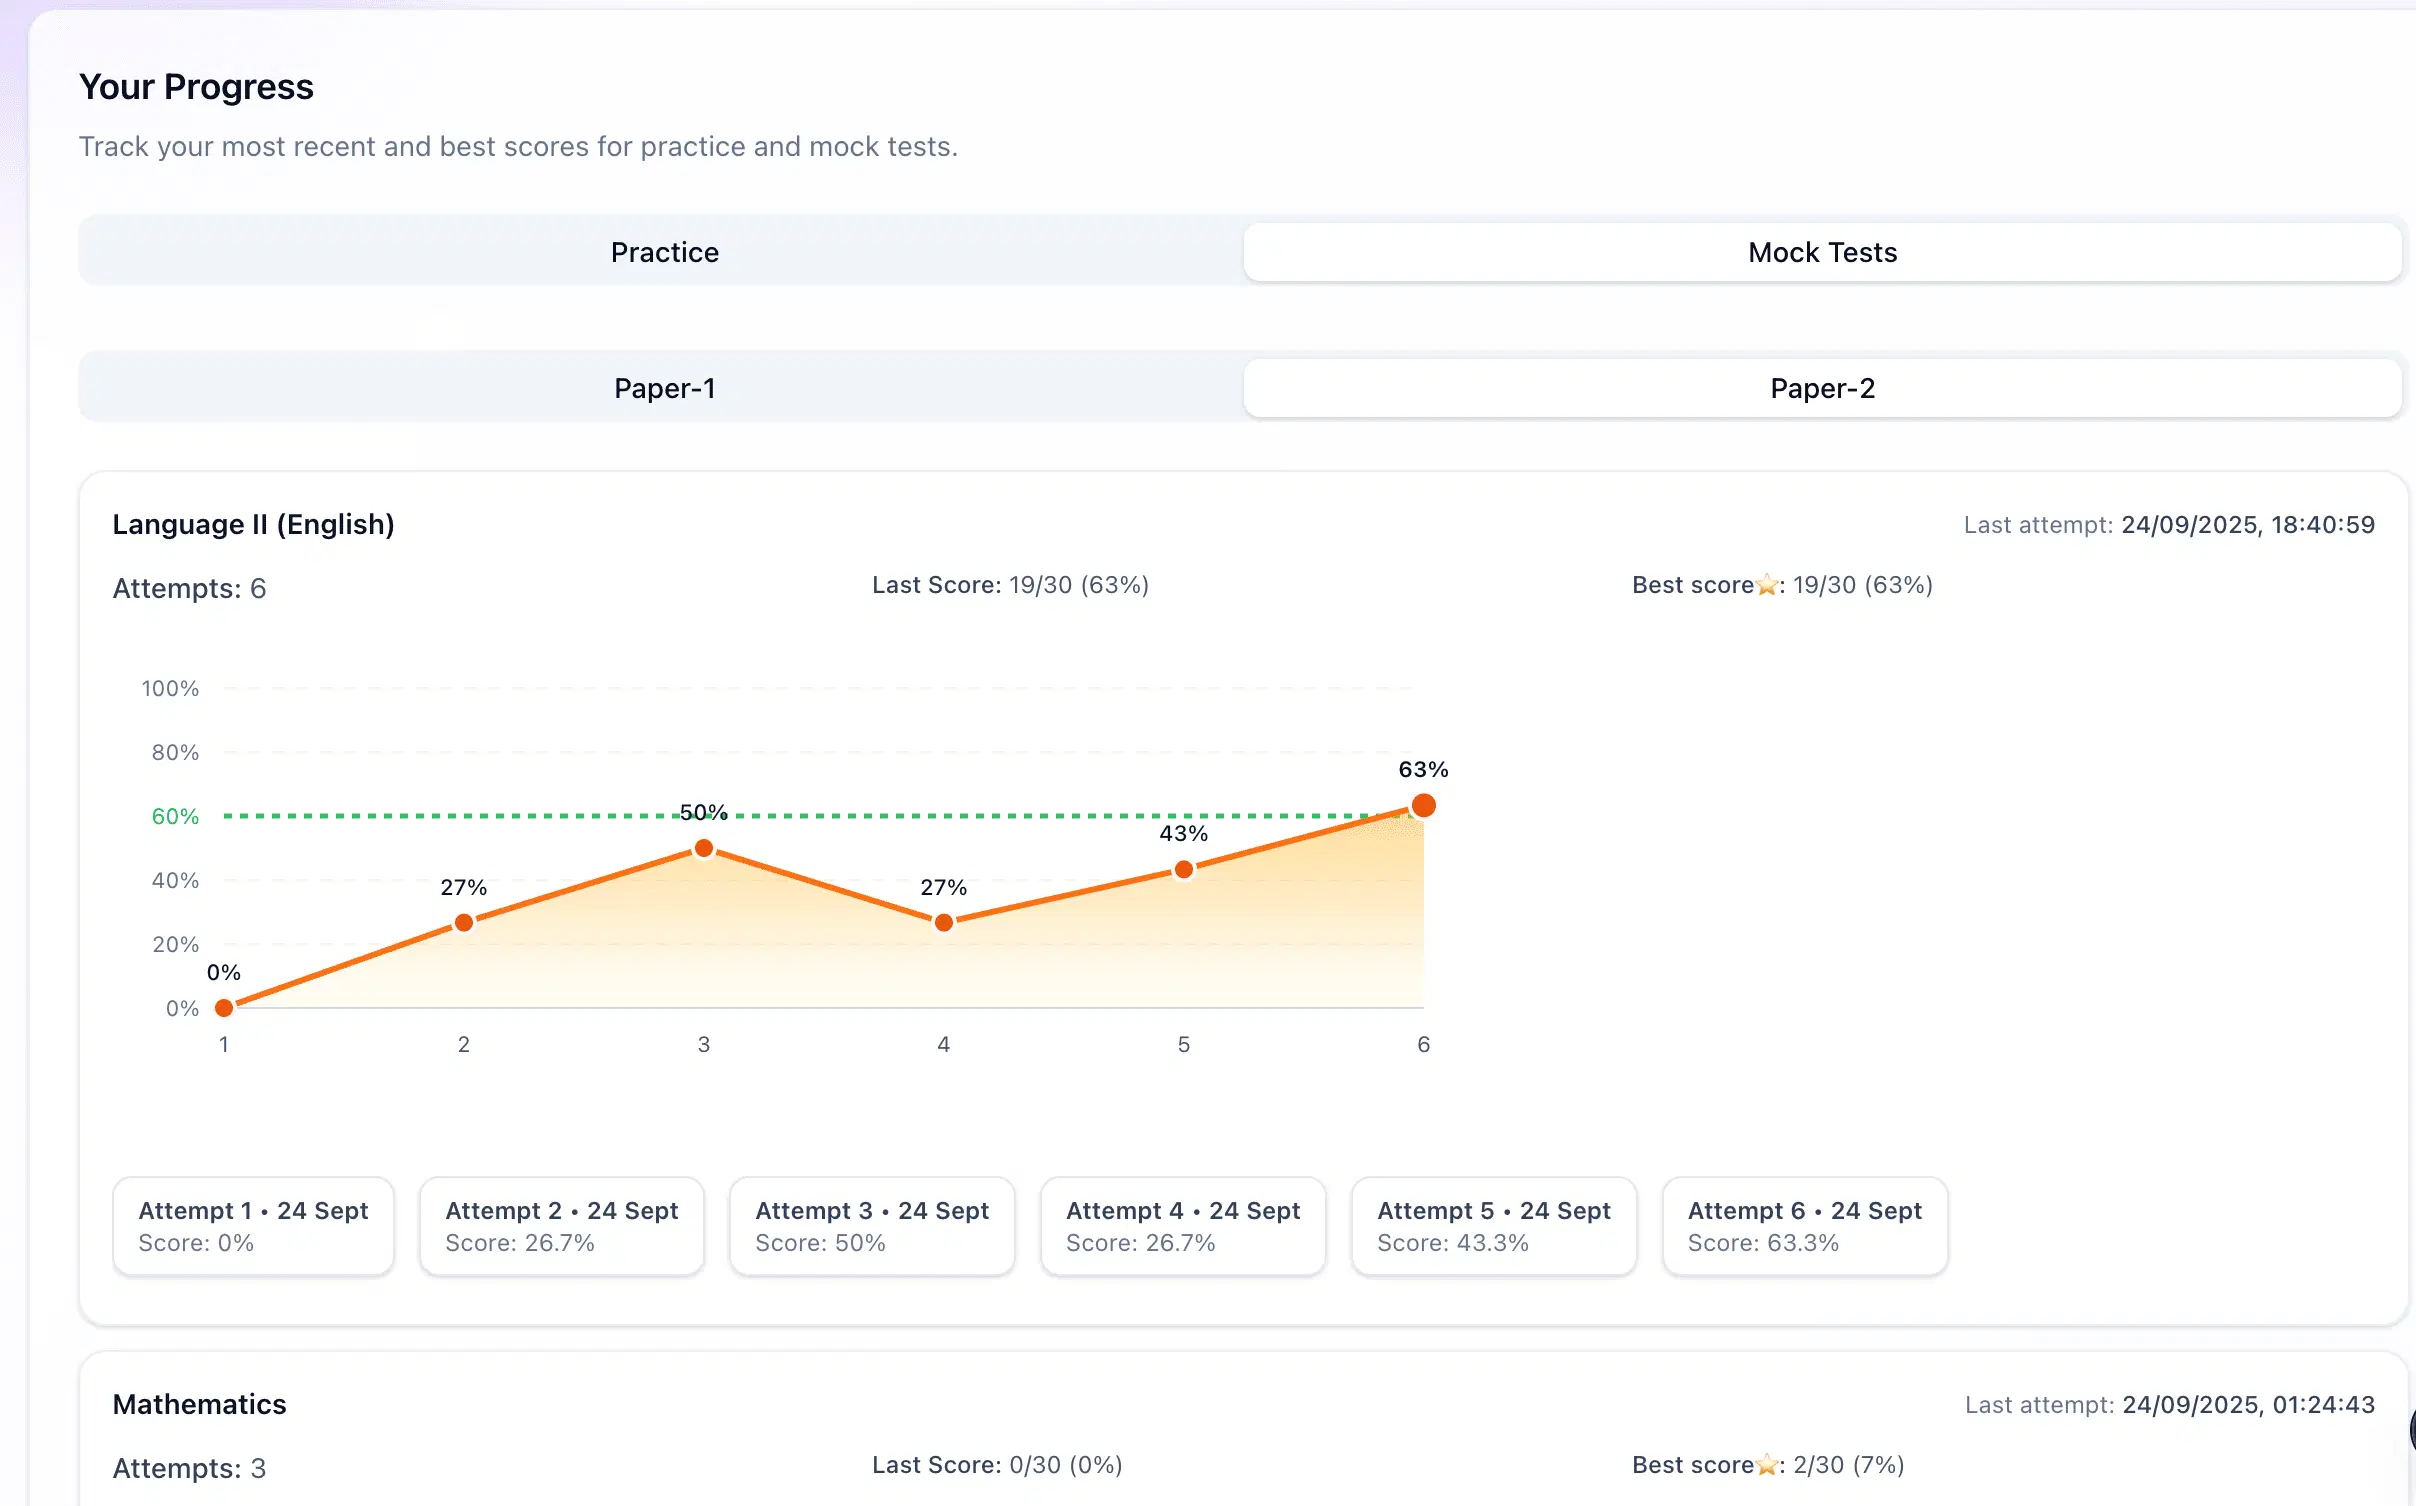Viewport: 2416px width, 1506px height.
Task: Click the green 60% threshold axis label
Action: [175, 817]
